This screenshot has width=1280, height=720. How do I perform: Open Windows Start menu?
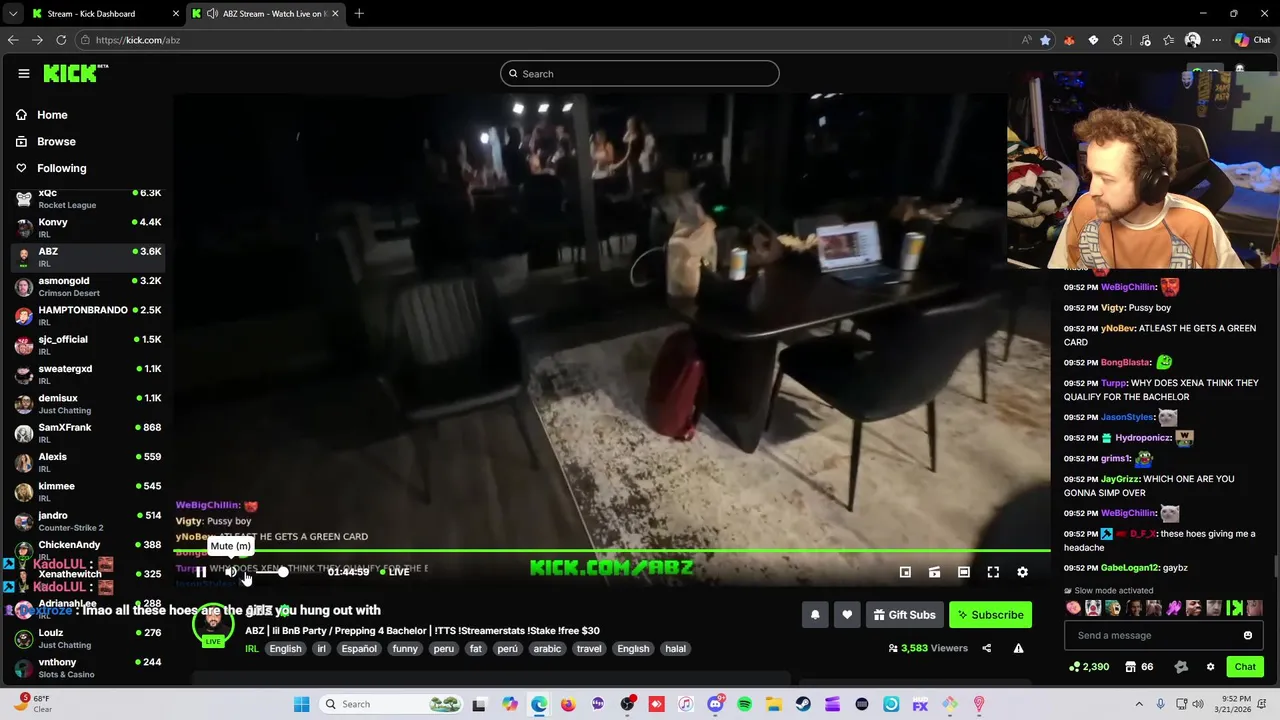click(301, 704)
